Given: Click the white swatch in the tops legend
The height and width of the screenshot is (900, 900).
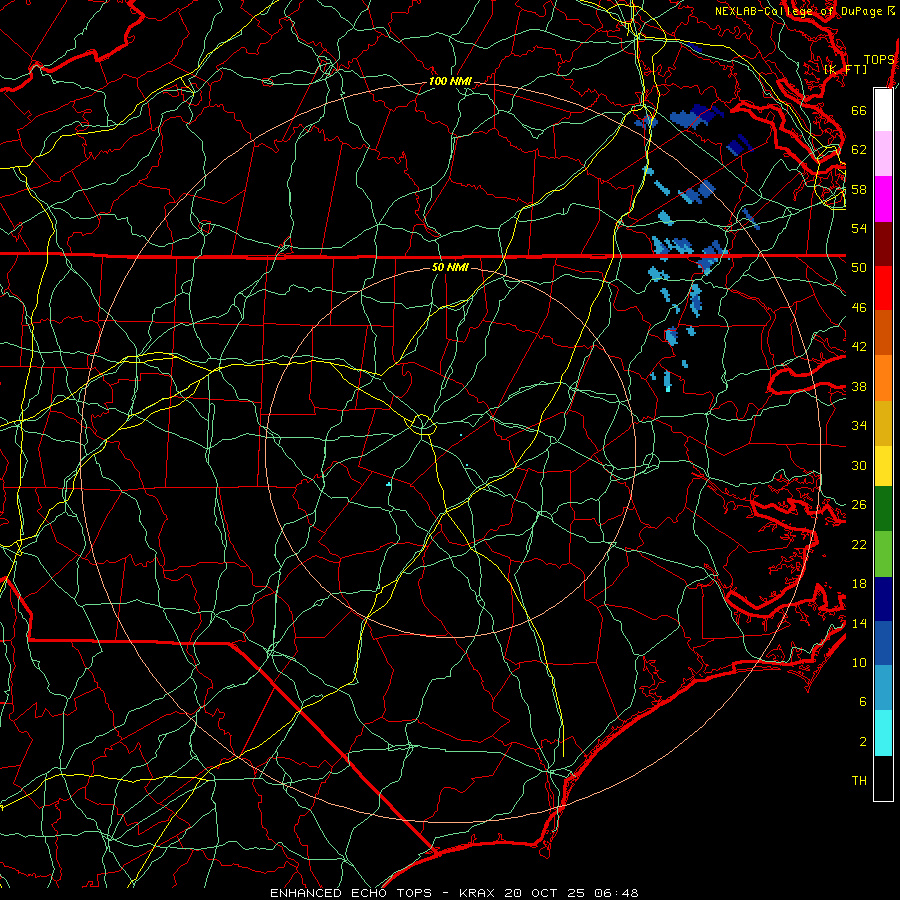Looking at the screenshot, I should tap(883, 110).
